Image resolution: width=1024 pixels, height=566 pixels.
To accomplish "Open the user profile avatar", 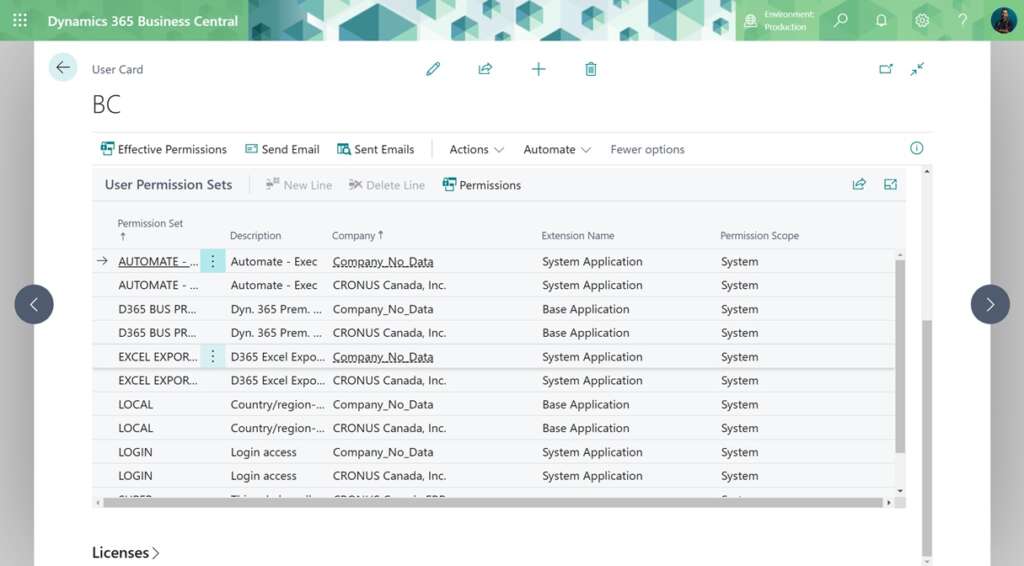I will point(1003,20).
